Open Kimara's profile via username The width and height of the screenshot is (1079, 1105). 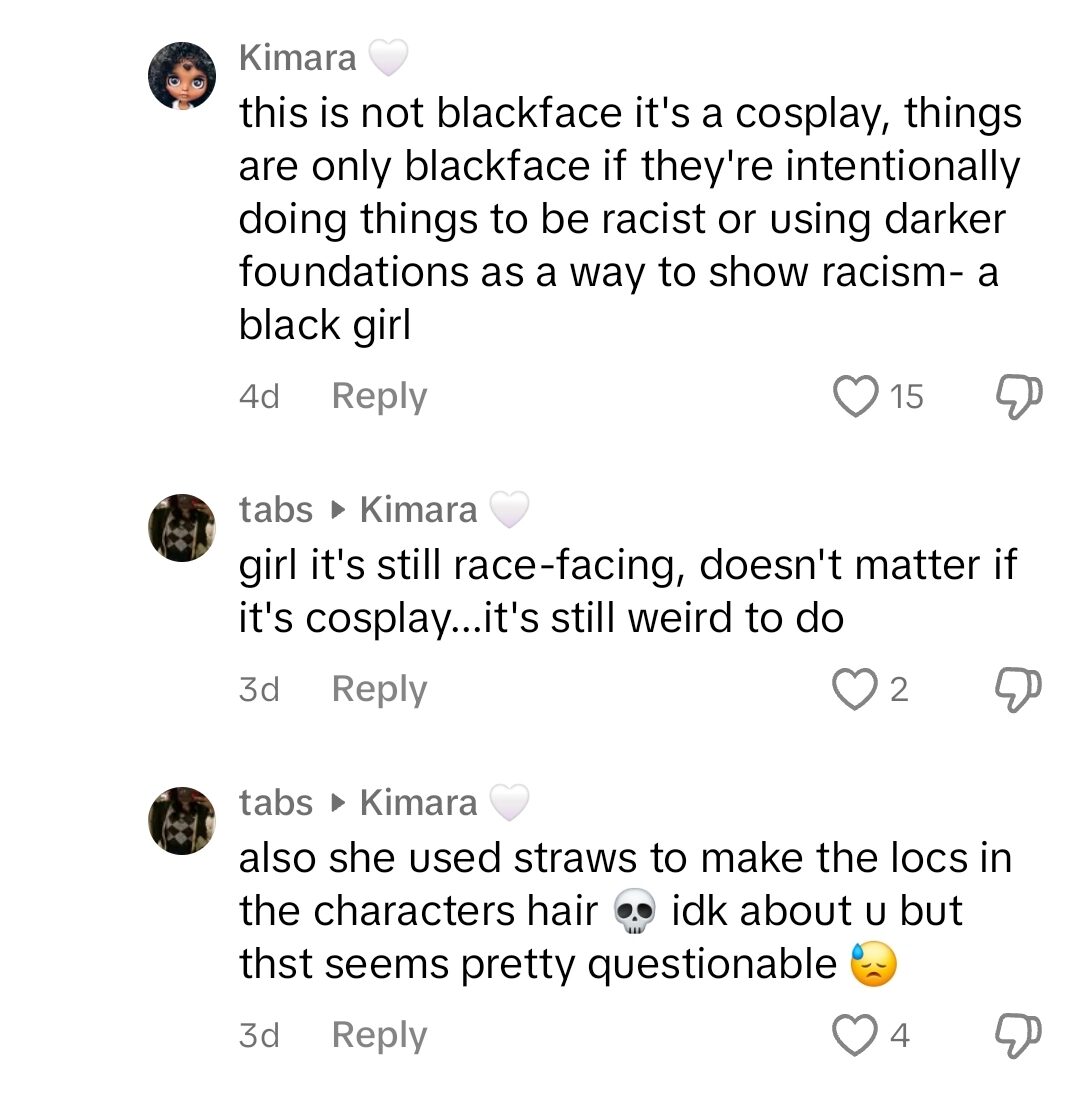[297, 57]
